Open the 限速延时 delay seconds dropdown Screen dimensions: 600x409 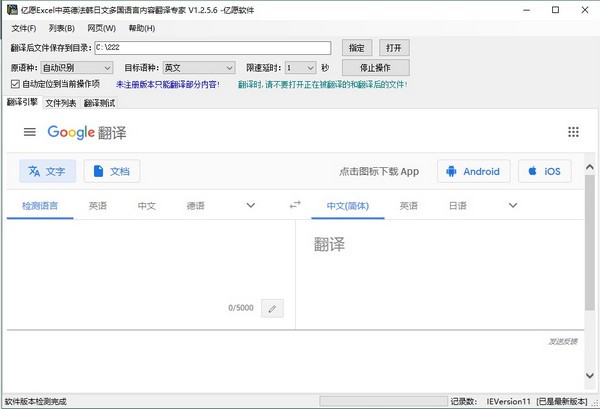[x=301, y=68]
